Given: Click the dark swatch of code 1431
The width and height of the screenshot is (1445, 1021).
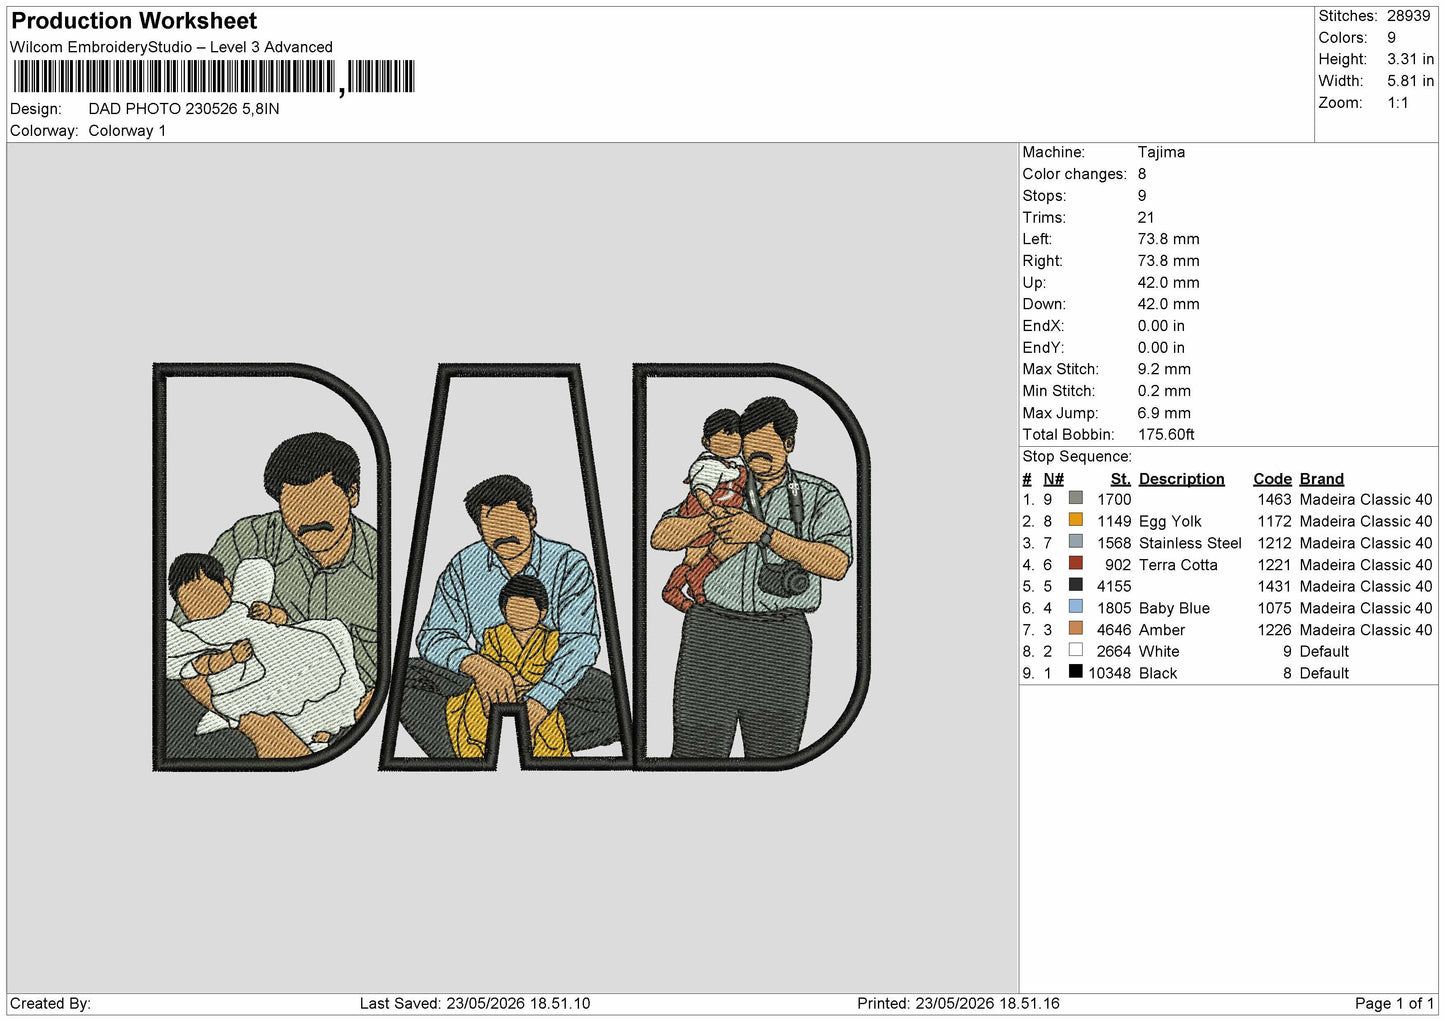Looking at the screenshot, I should [1076, 585].
